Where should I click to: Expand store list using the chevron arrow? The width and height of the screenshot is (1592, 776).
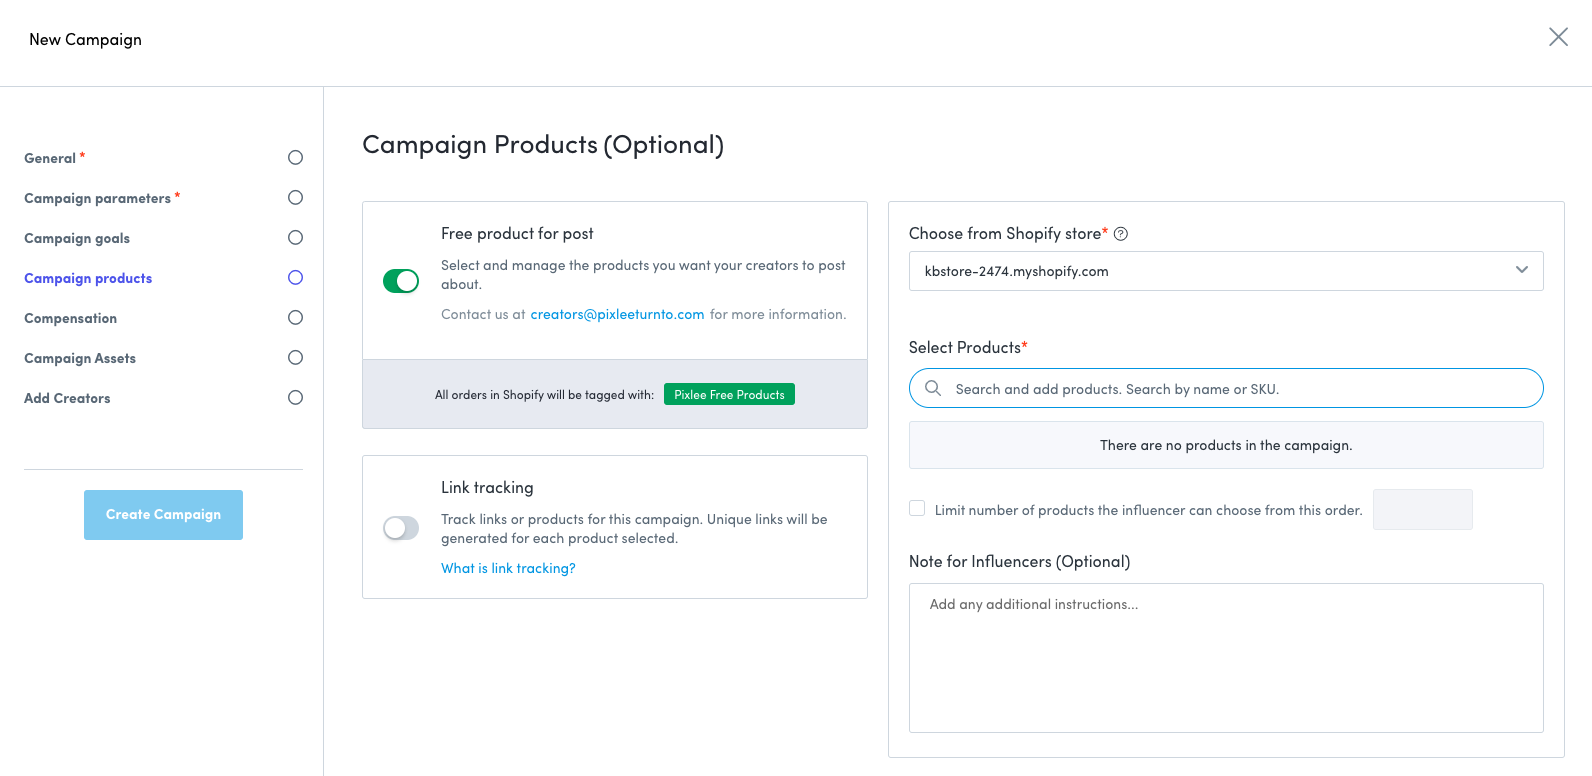pos(1521,270)
